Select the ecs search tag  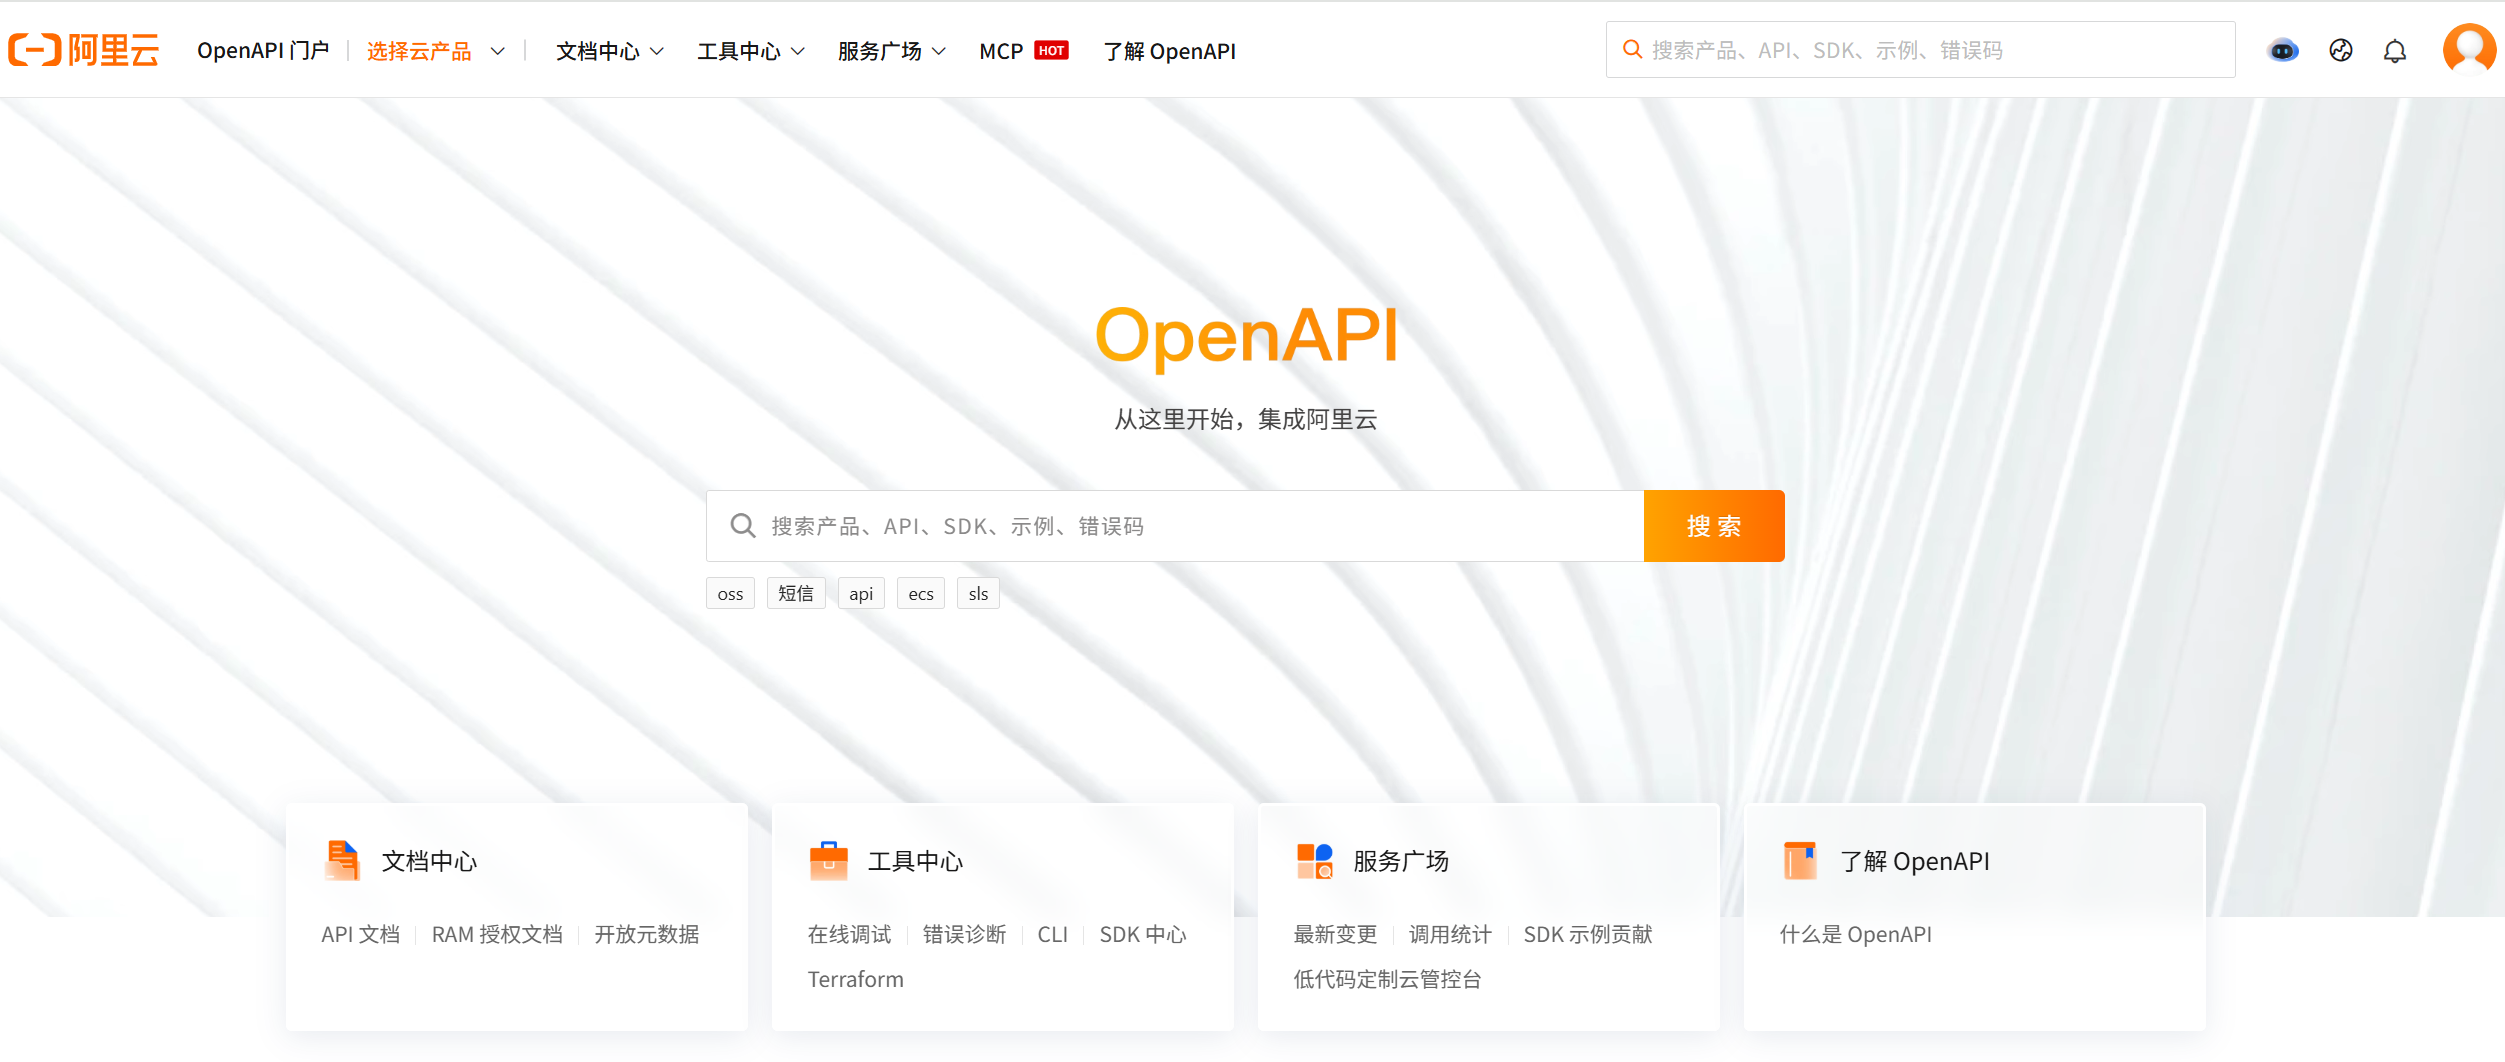click(921, 594)
